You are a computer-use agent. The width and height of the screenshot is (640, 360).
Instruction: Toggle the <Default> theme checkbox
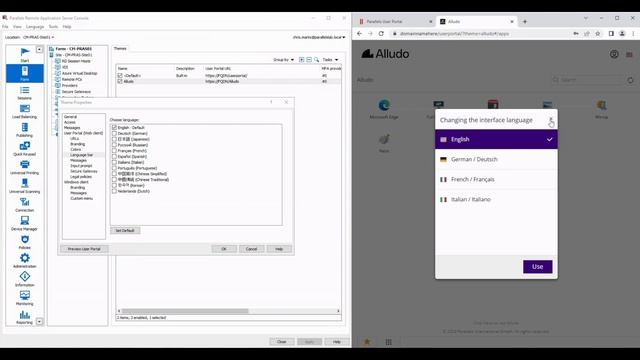(x=120, y=76)
